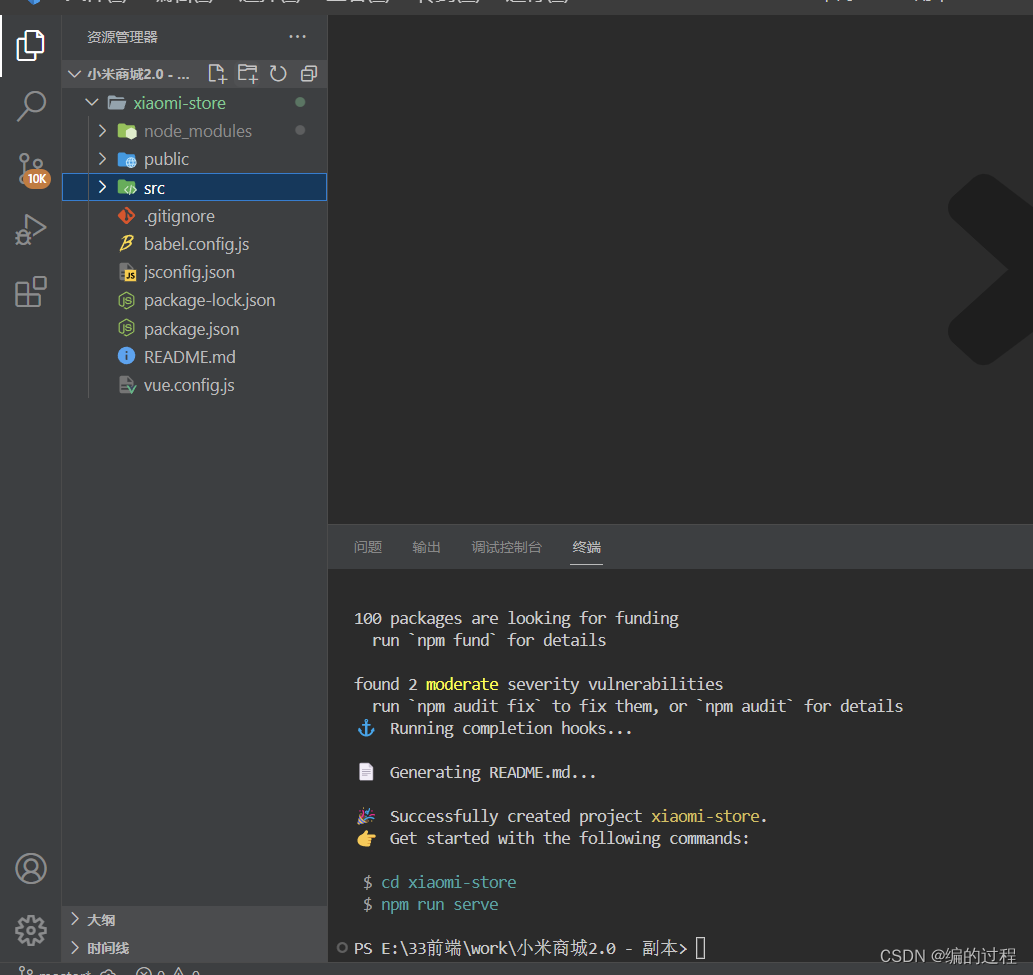Screen dimensions: 1033x975
Task: Select the xiaomi-store folder name
Action: [179, 103]
